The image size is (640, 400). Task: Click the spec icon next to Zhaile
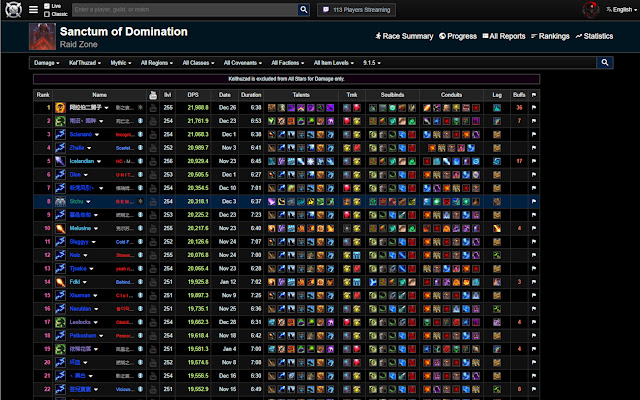60,148
